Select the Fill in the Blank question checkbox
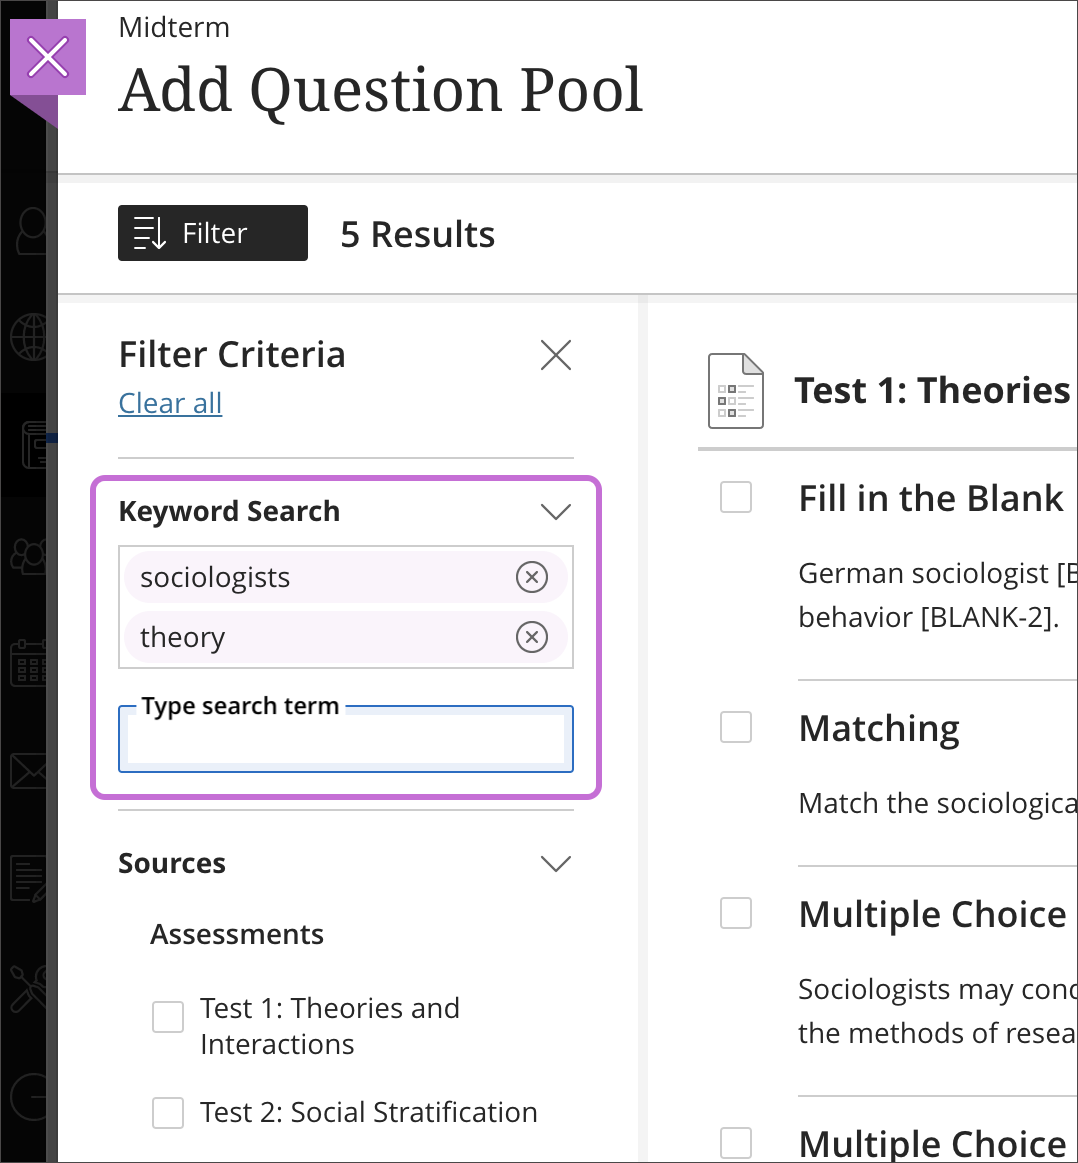The height and width of the screenshot is (1163, 1078). [x=736, y=497]
